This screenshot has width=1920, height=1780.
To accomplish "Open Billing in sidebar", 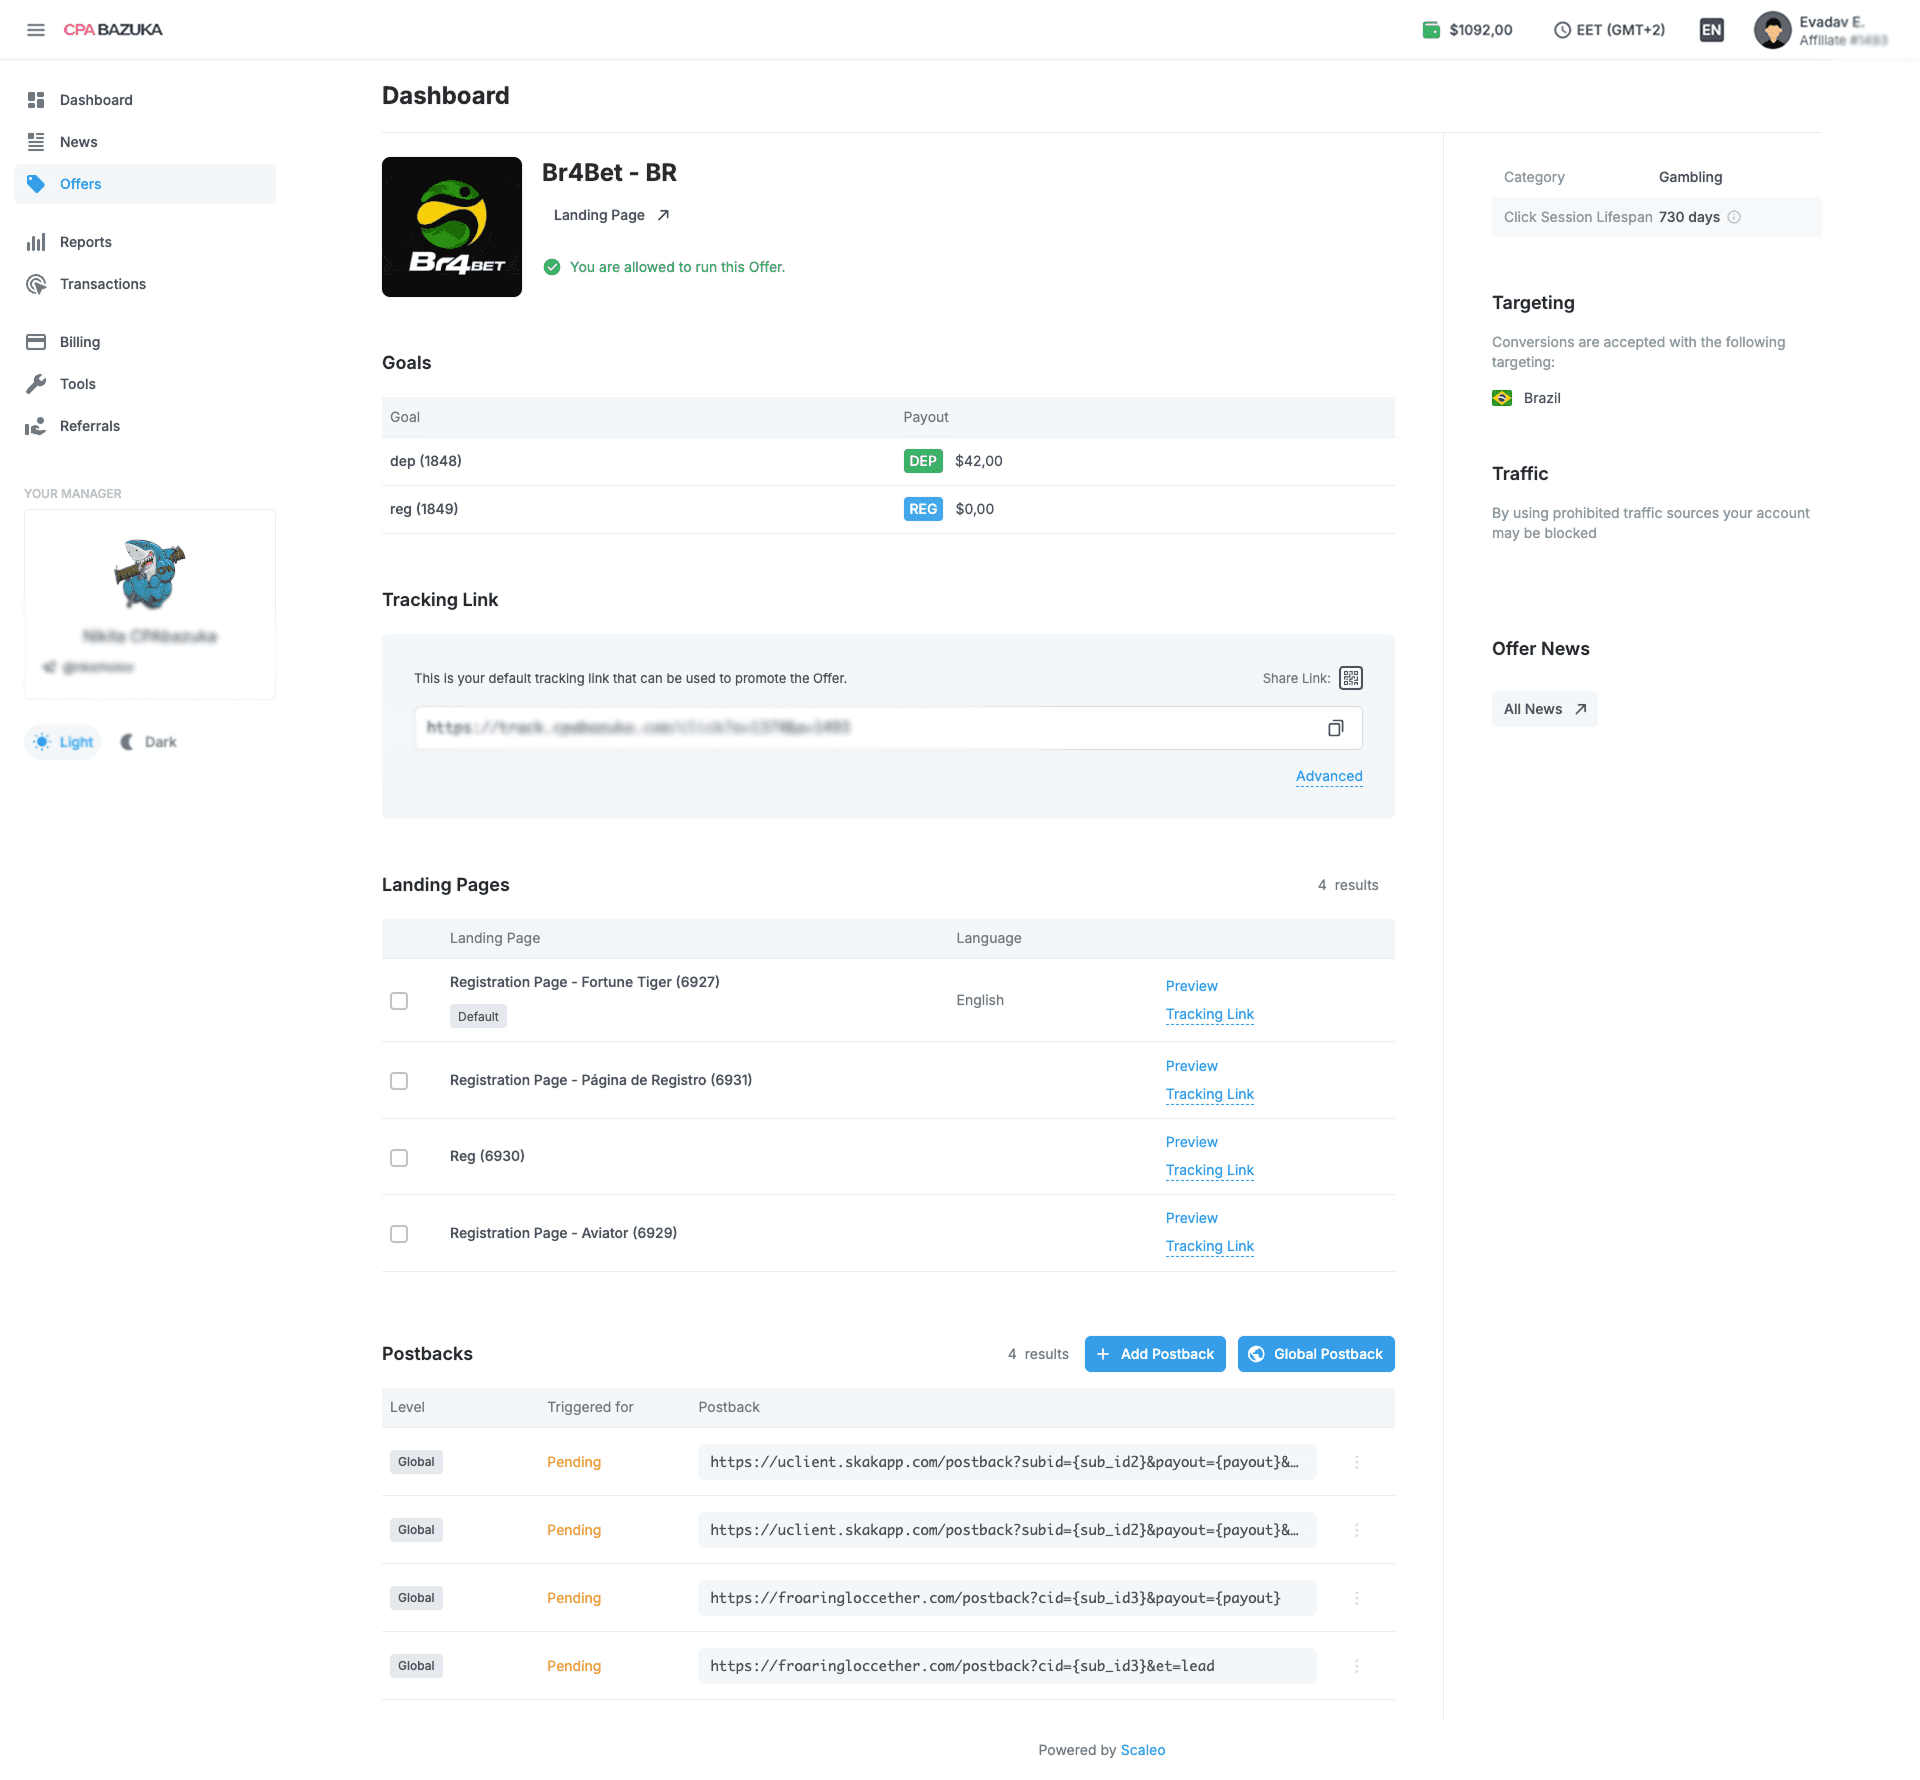I will 145,342.
